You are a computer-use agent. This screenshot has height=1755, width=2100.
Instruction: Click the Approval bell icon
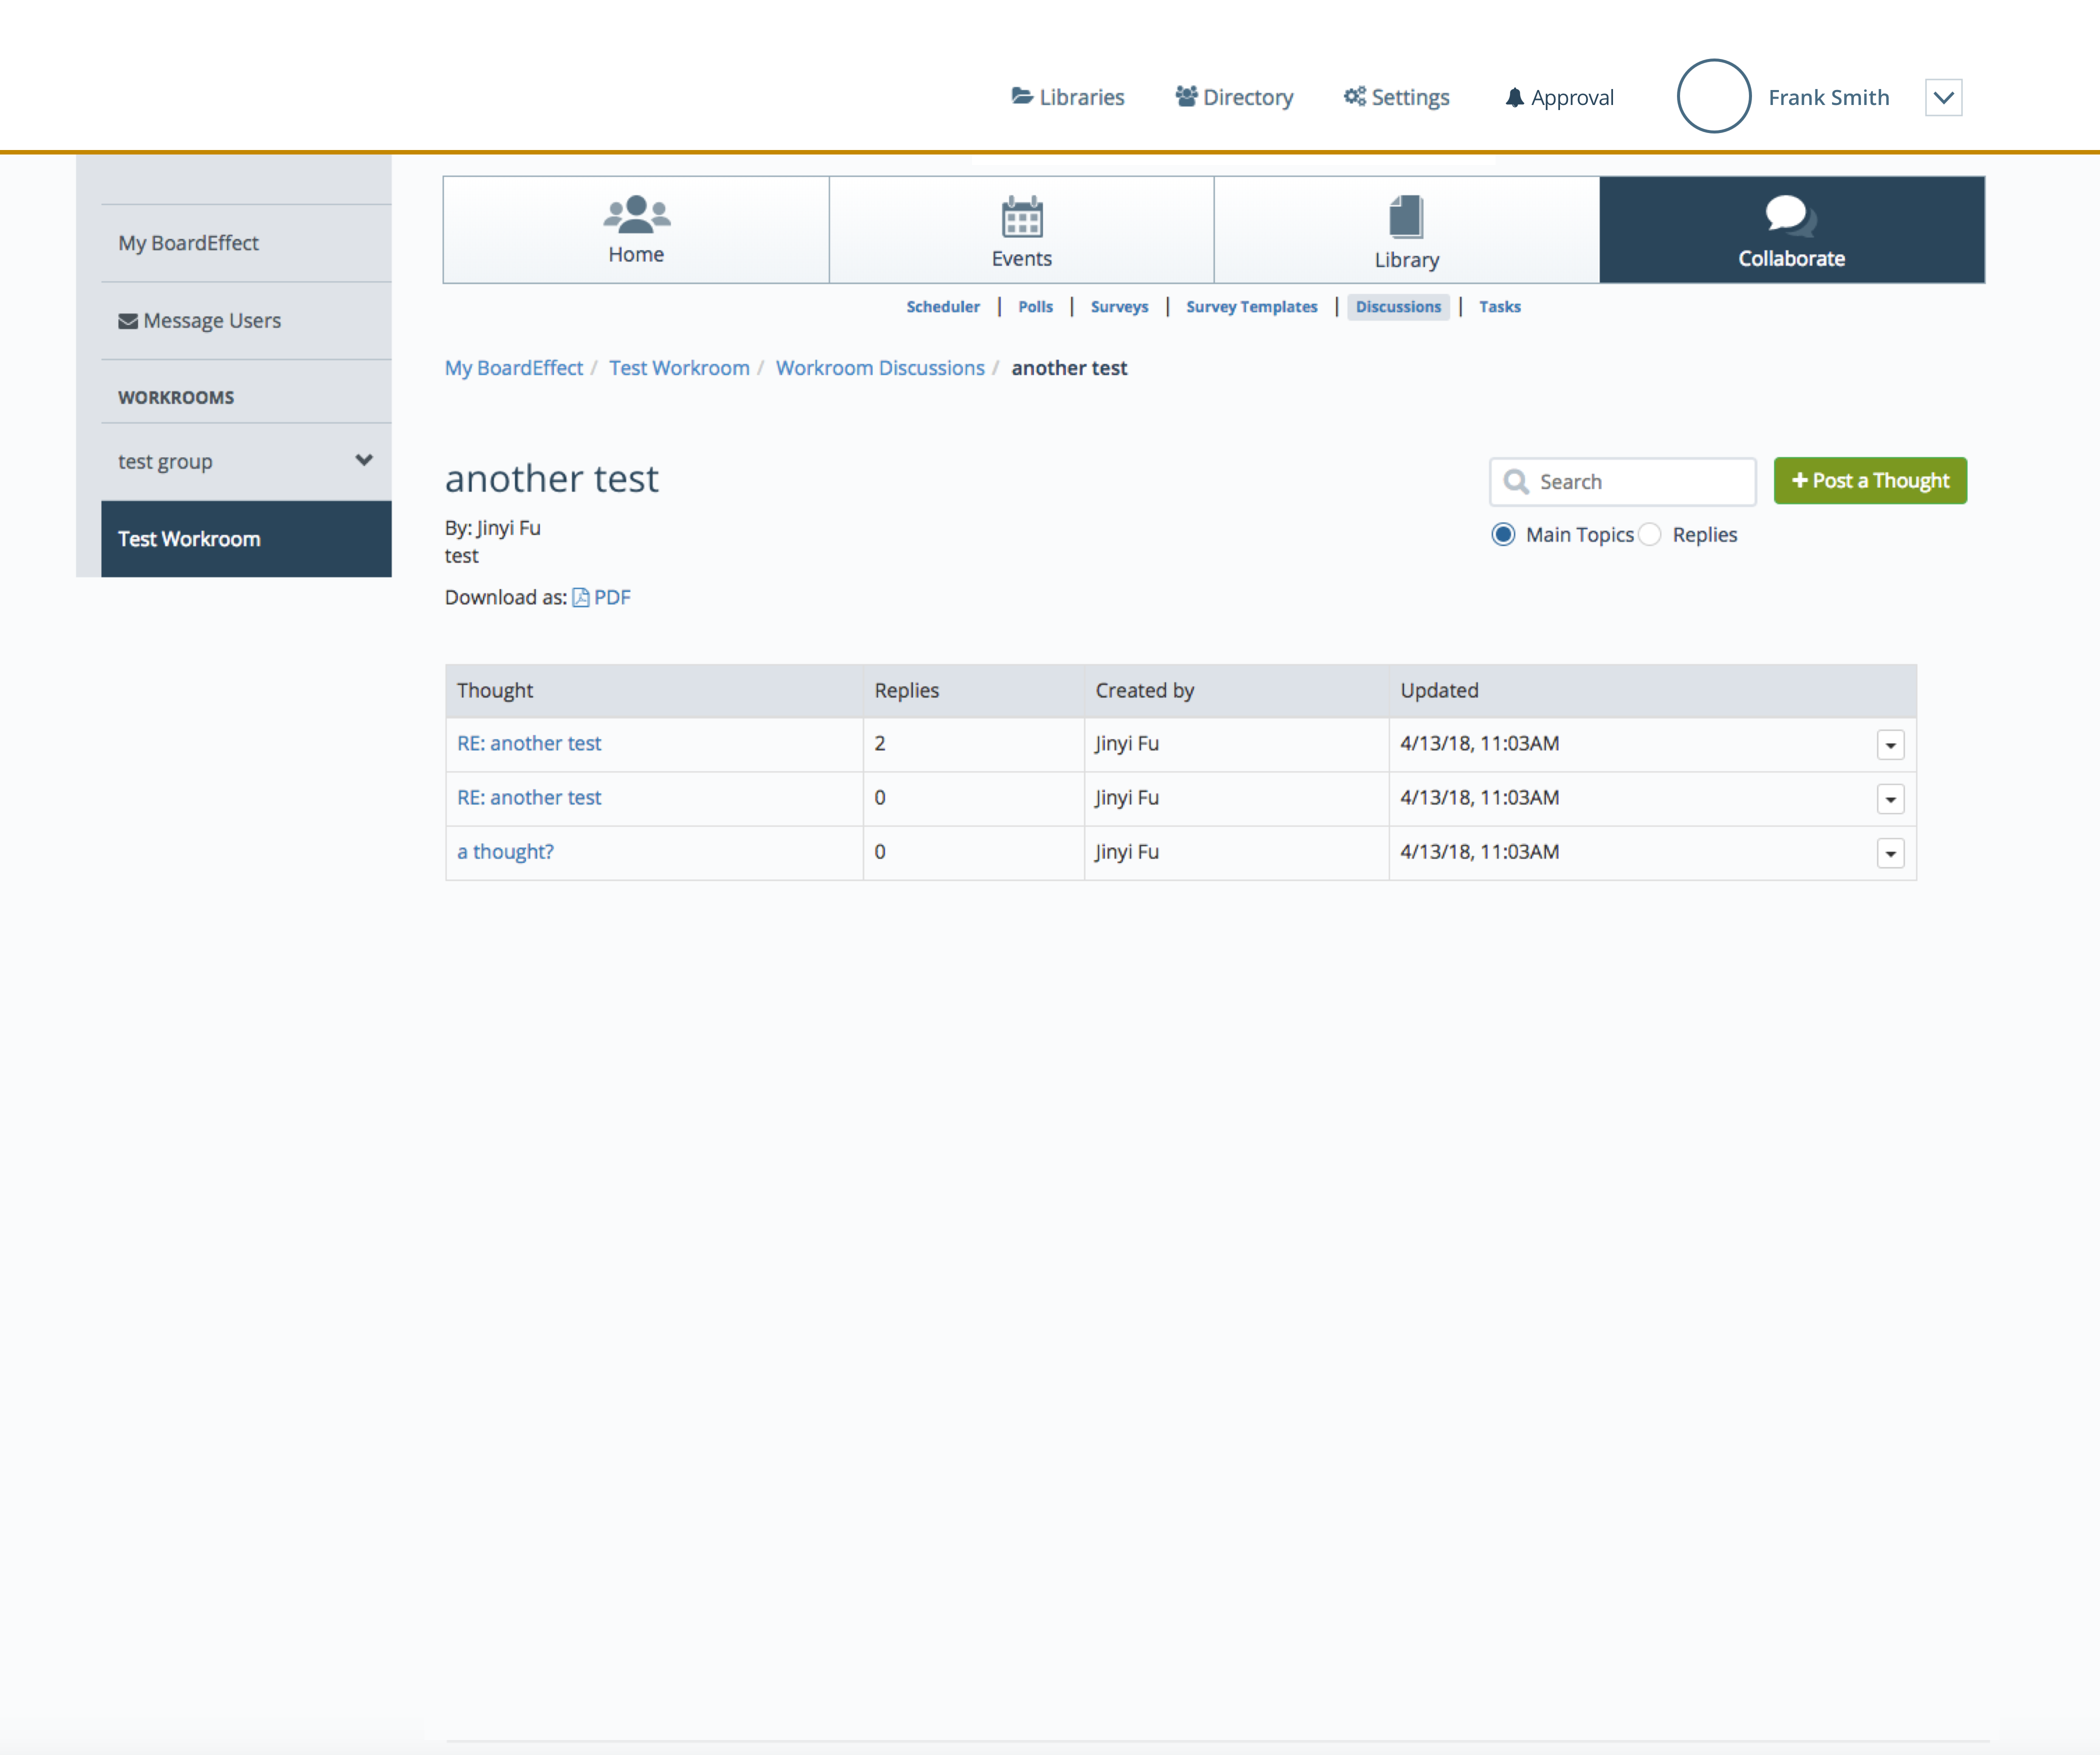tap(1514, 97)
